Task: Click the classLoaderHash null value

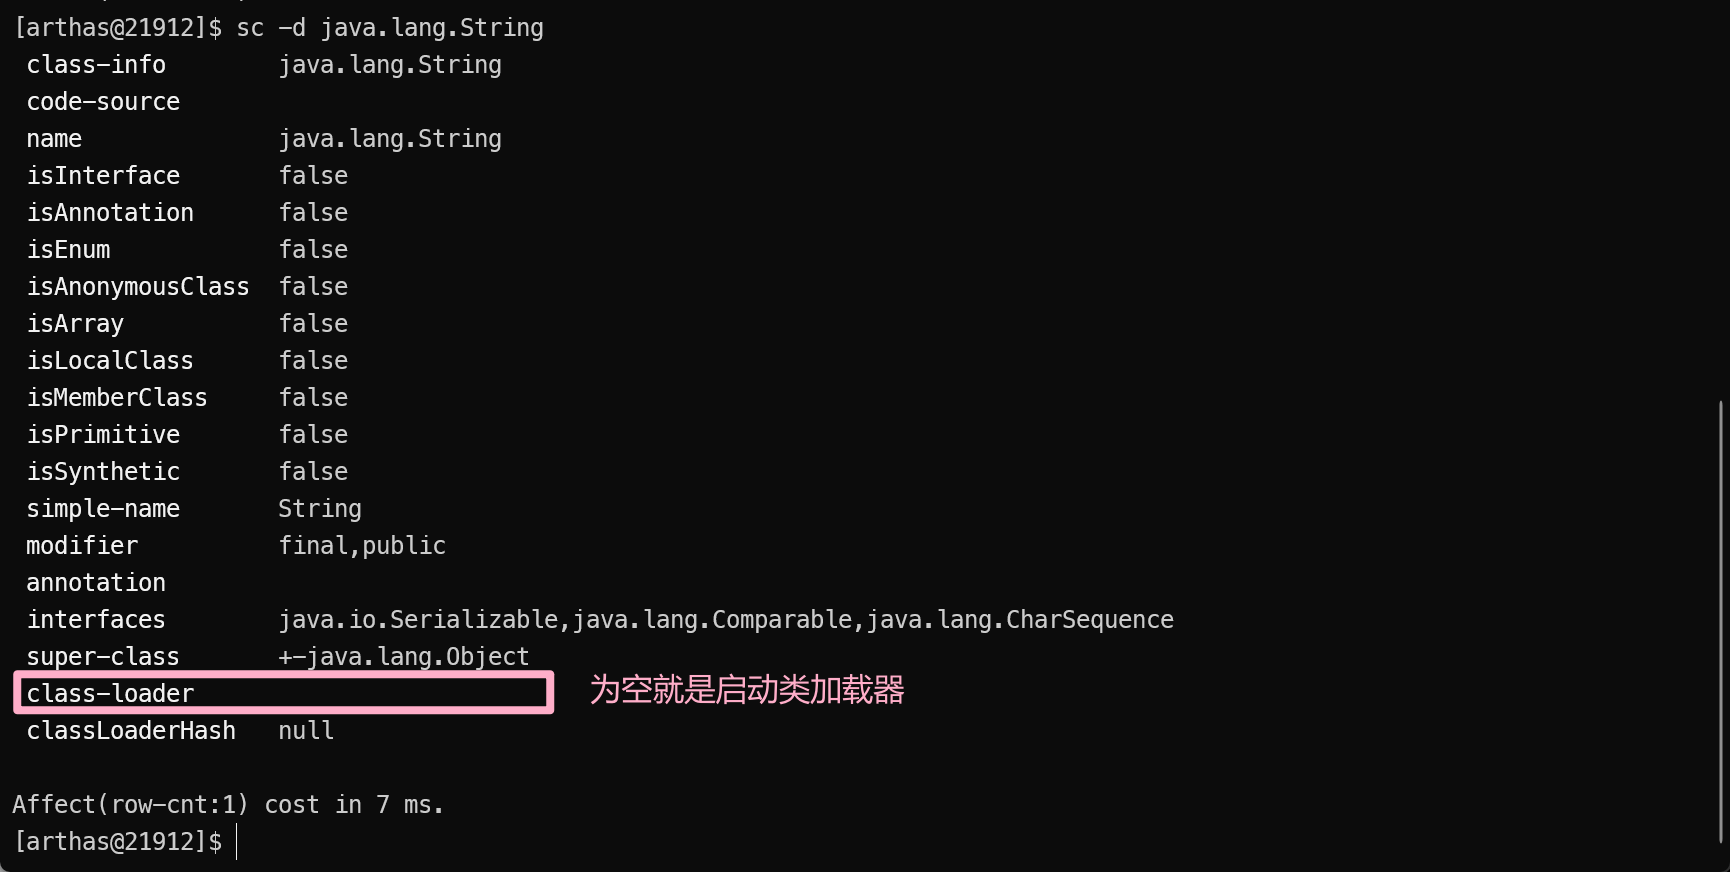Action: (x=306, y=731)
